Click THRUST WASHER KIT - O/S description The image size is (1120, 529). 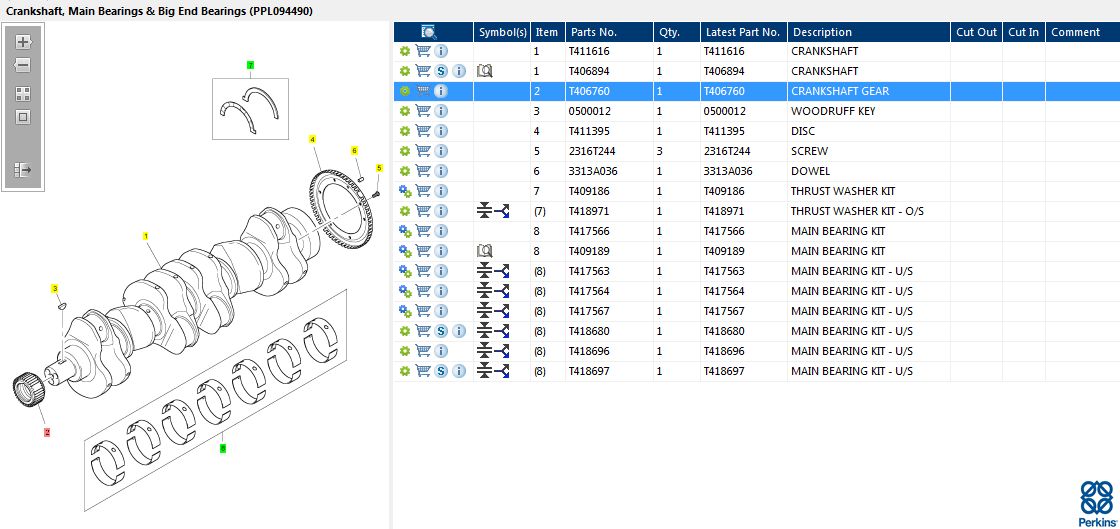[x=859, y=211]
